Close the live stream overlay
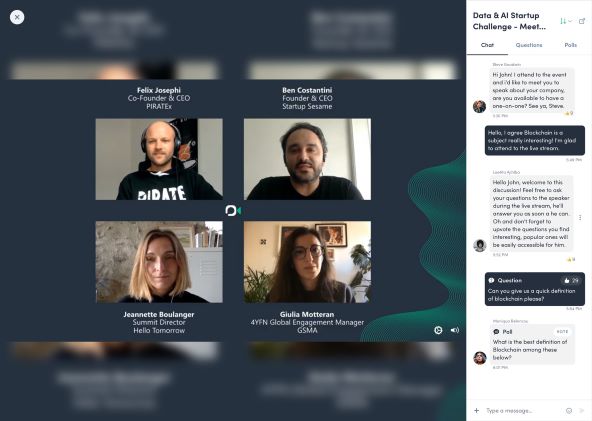The height and width of the screenshot is (421, 592). (x=17, y=17)
